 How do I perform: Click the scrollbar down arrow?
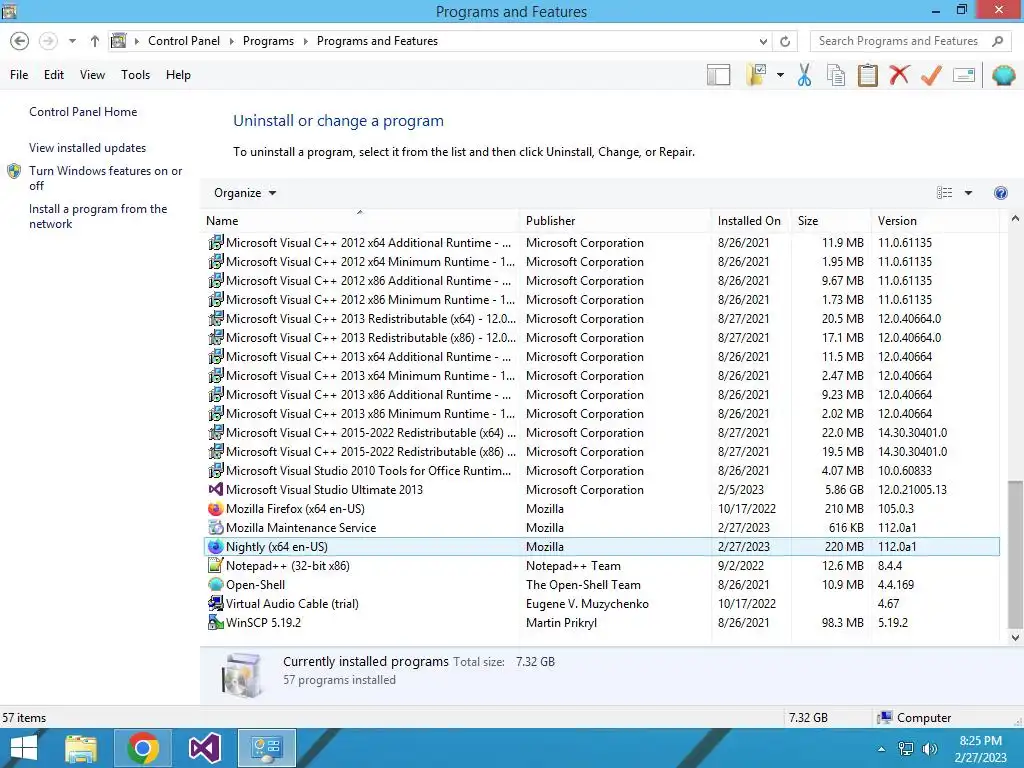[1015, 637]
